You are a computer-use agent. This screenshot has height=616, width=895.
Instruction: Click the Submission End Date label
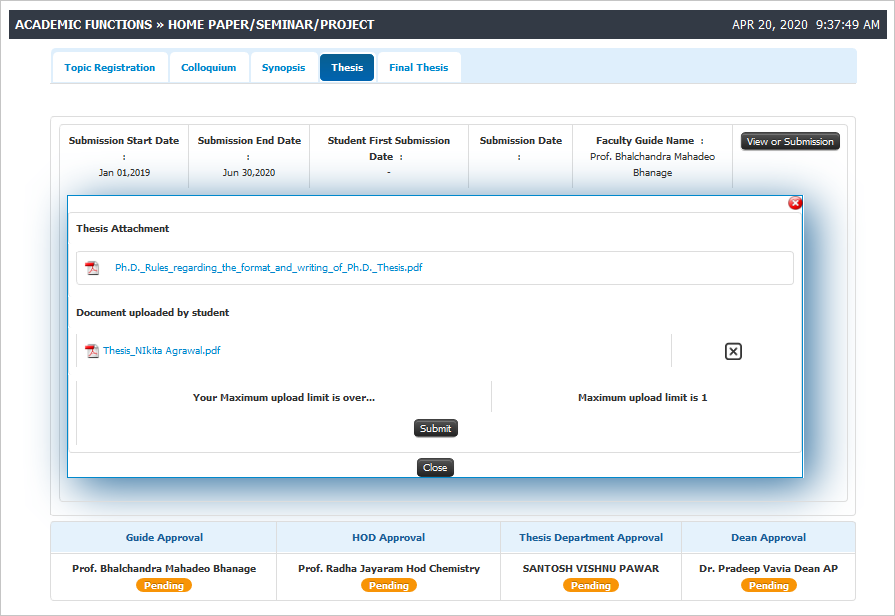(x=249, y=140)
